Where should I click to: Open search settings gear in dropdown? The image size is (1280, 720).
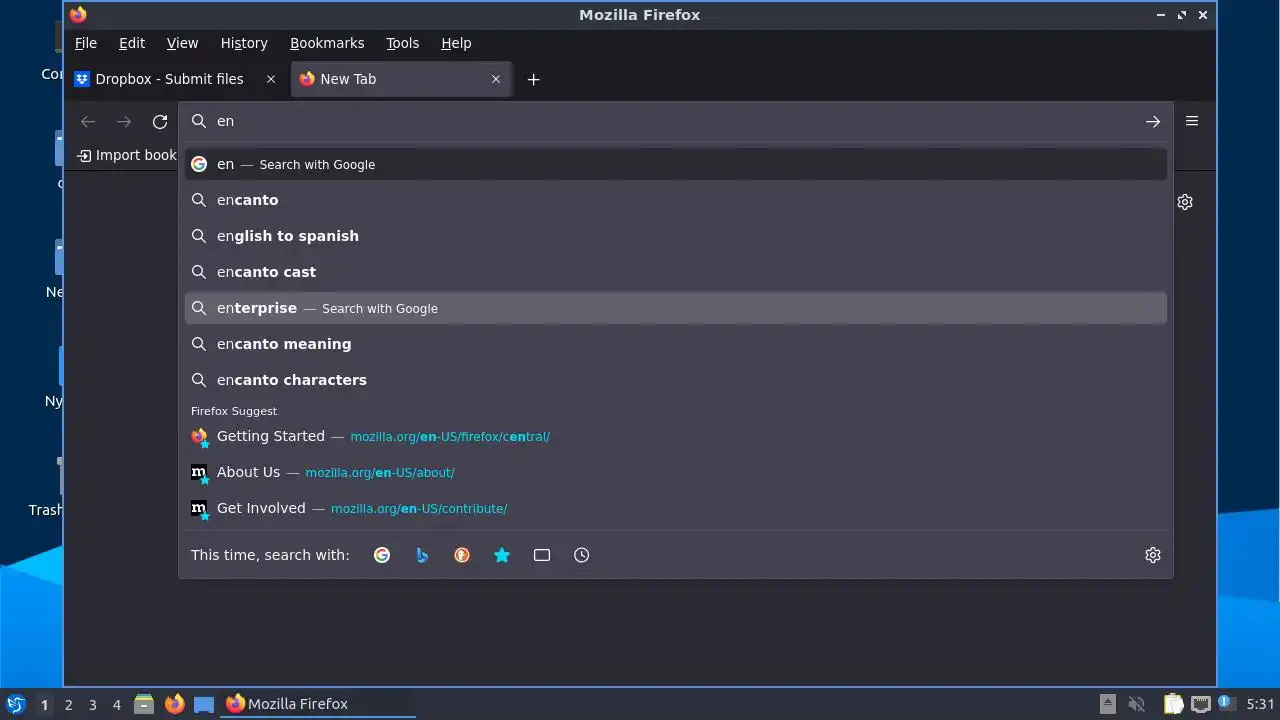1153,555
